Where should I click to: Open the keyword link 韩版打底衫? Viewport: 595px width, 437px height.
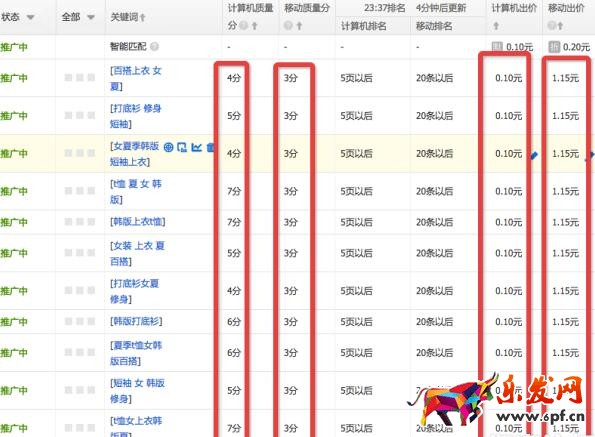pyautogui.click(x=136, y=322)
